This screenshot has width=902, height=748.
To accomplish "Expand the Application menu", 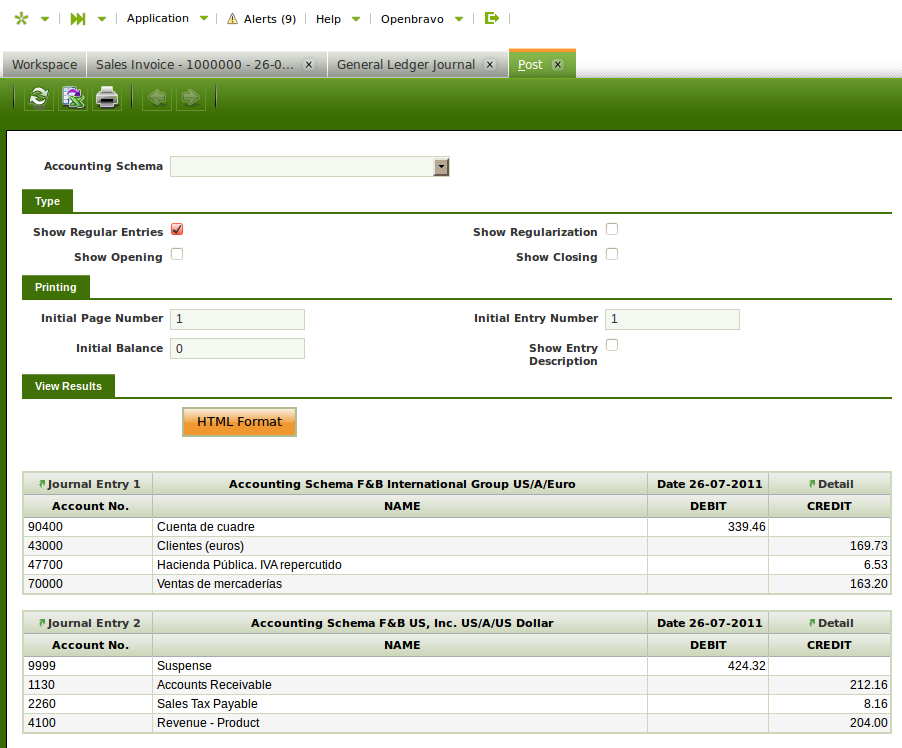I will coord(167,19).
